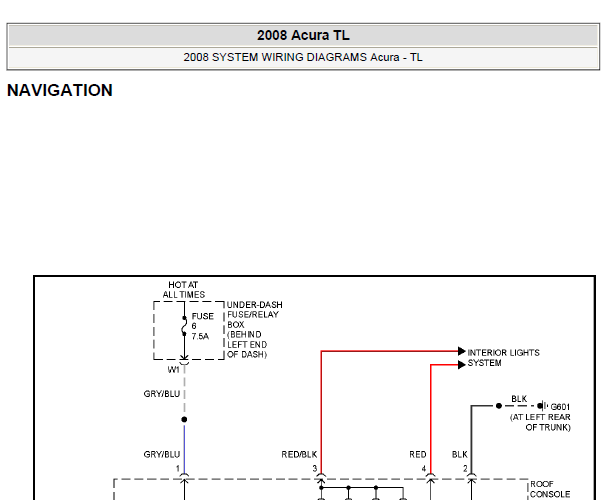Click the blue GRY/BLU wire segment
This screenshot has width=616, height=500.
click(x=184, y=449)
